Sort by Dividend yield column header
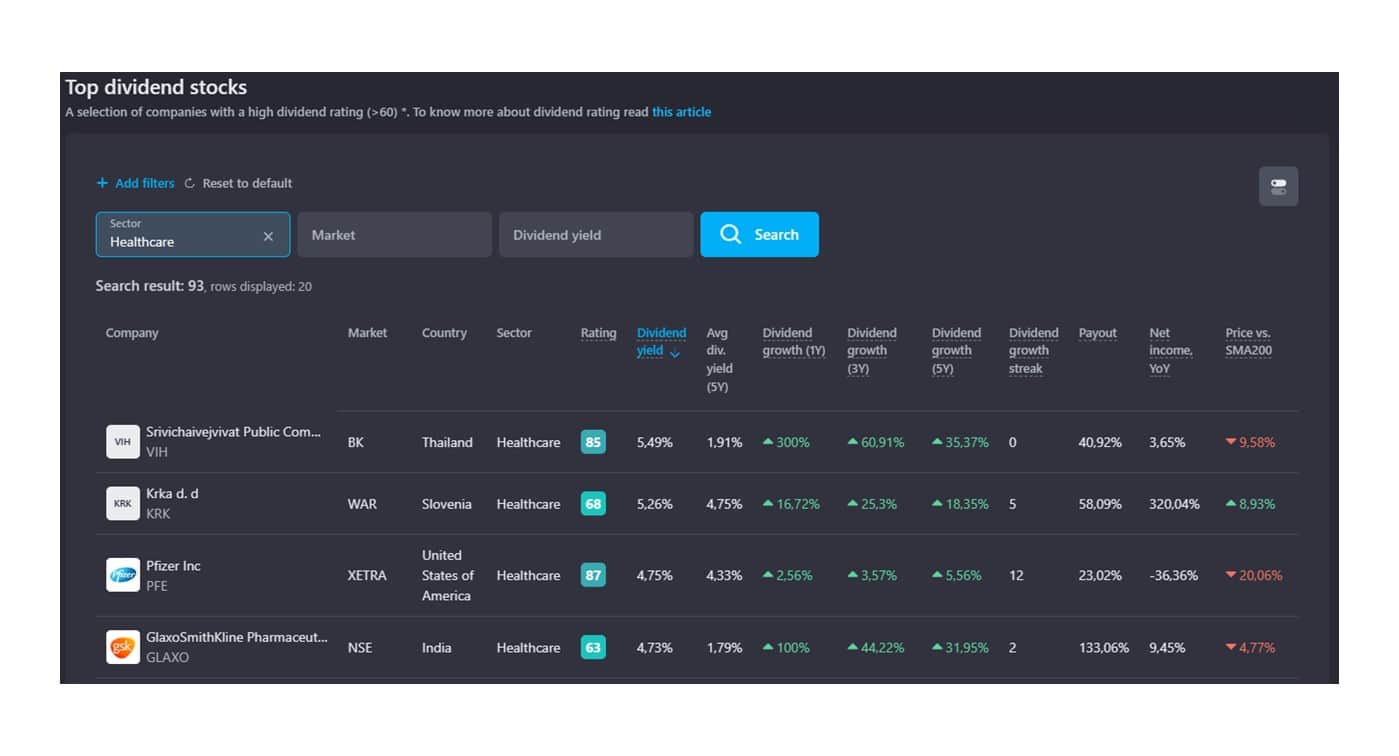 click(660, 341)
